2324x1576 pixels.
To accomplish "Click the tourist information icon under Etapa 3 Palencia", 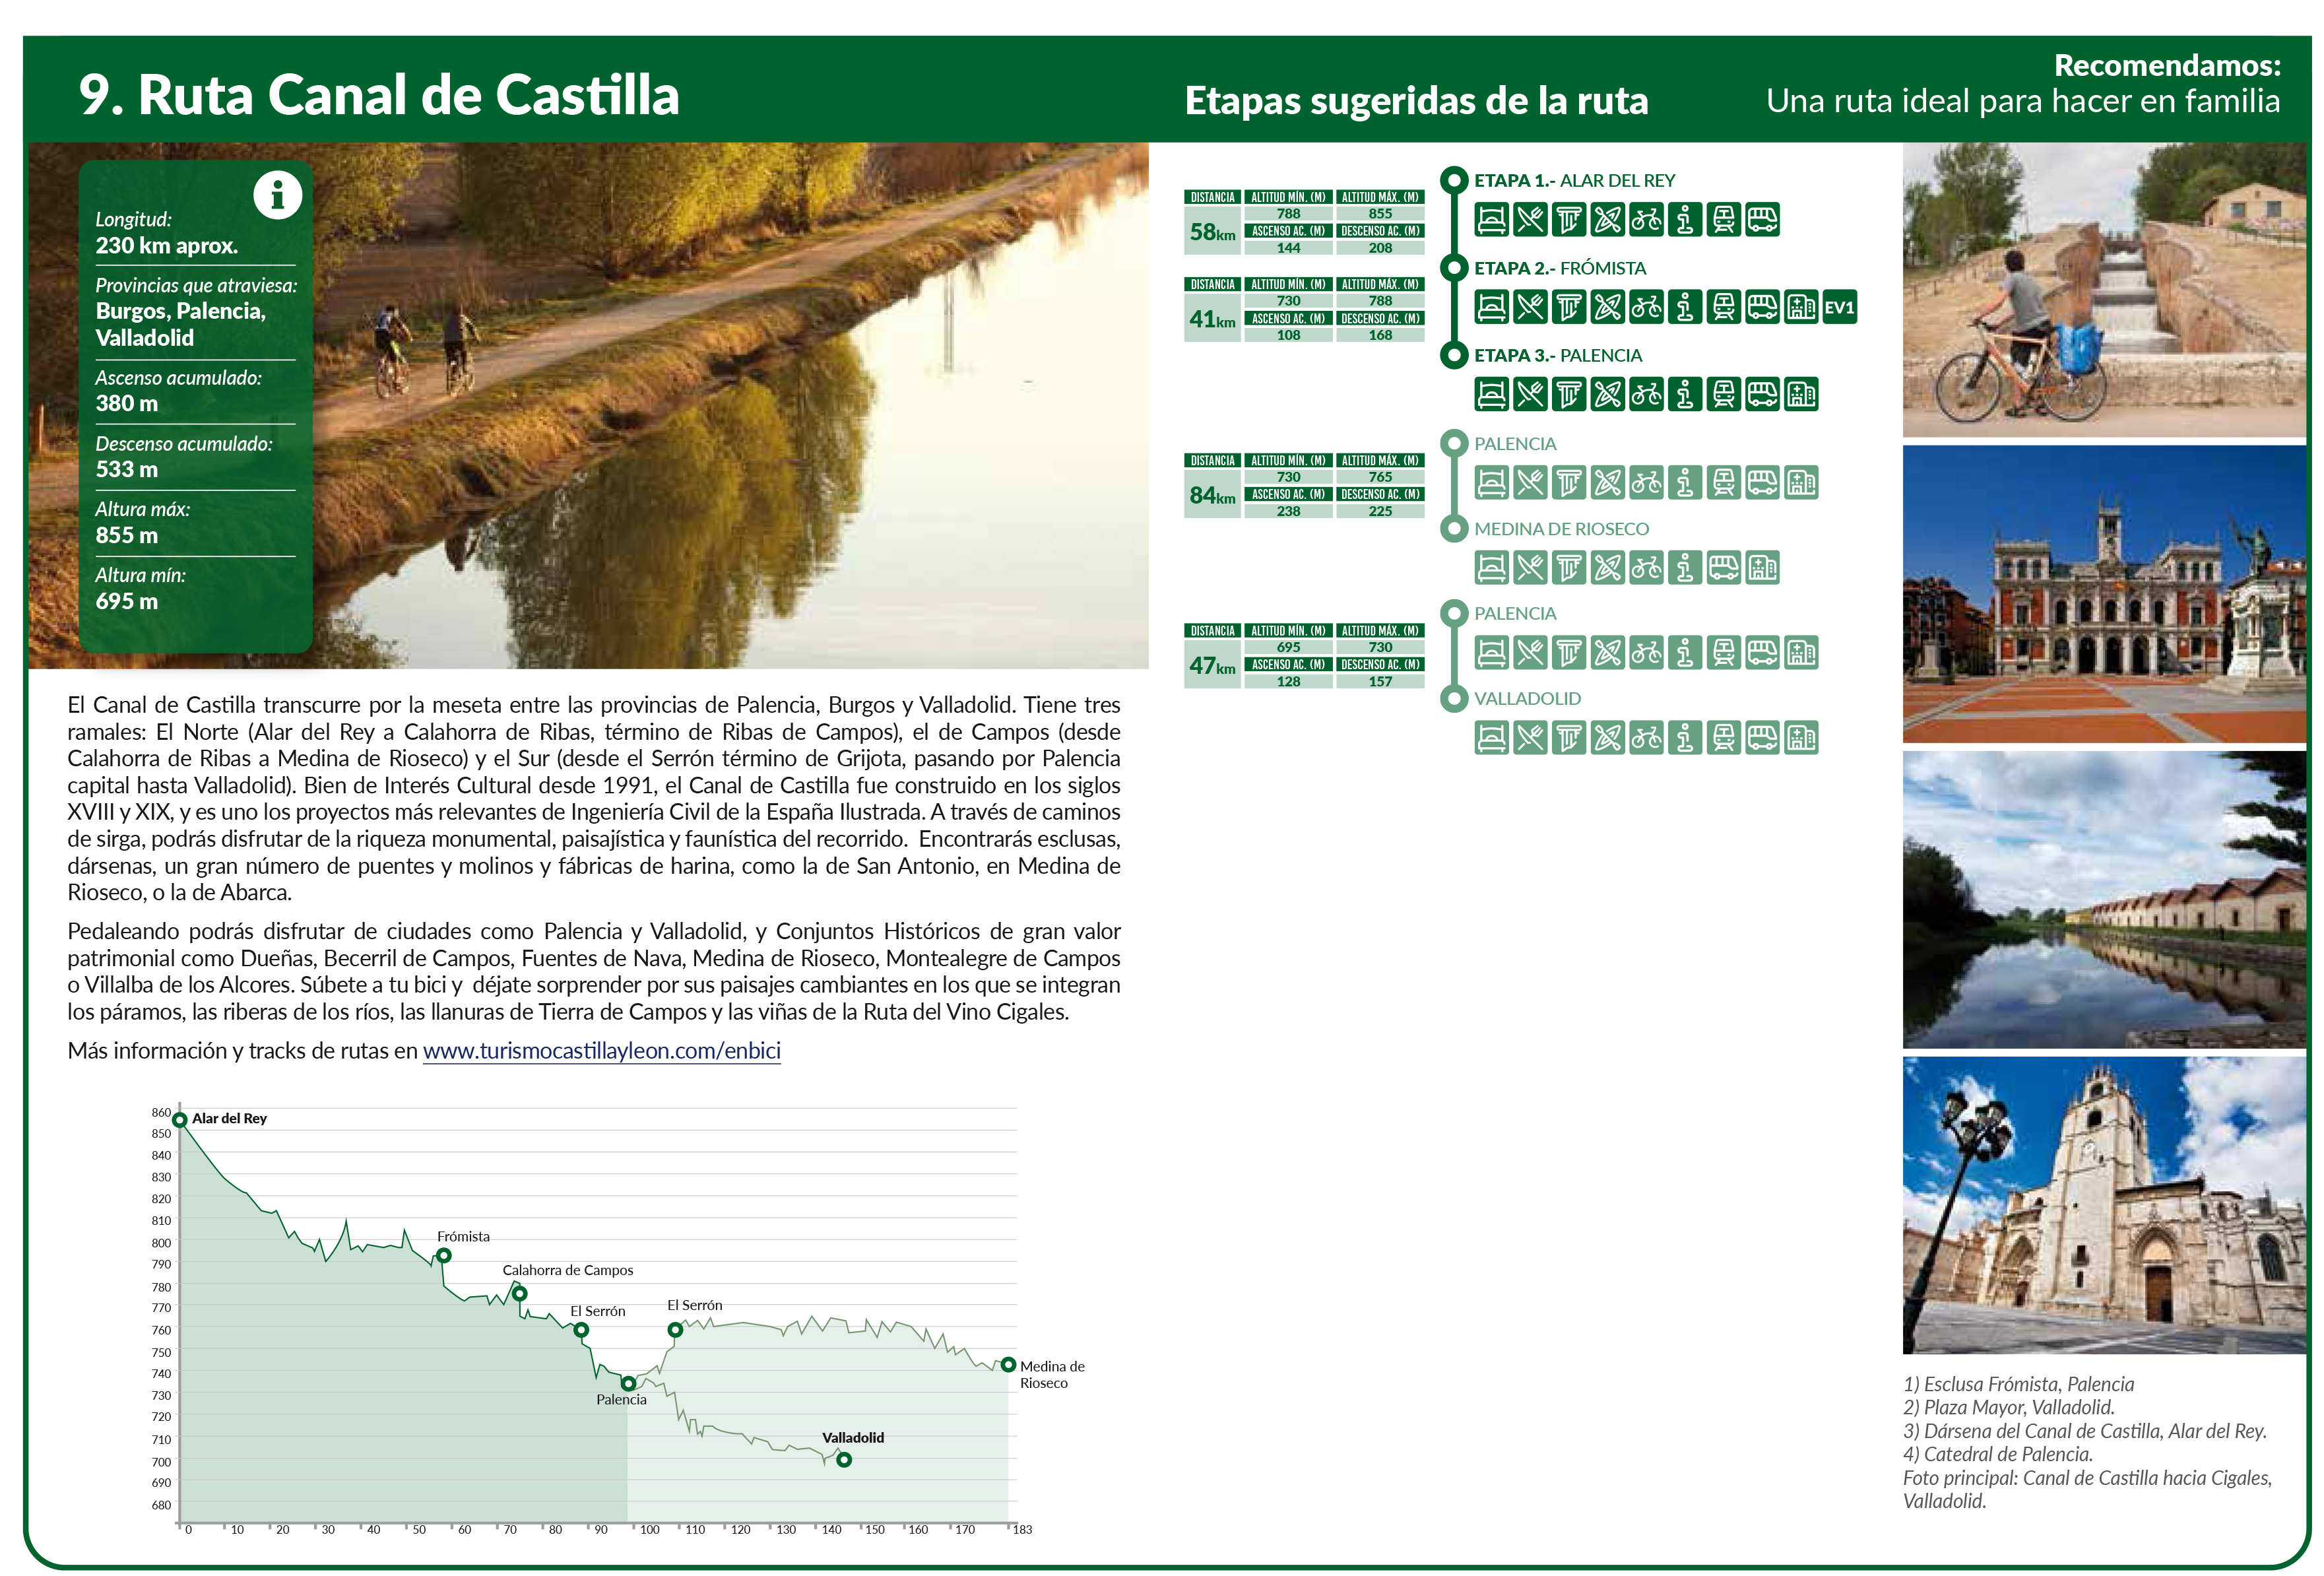I will tap(1685, 394).
